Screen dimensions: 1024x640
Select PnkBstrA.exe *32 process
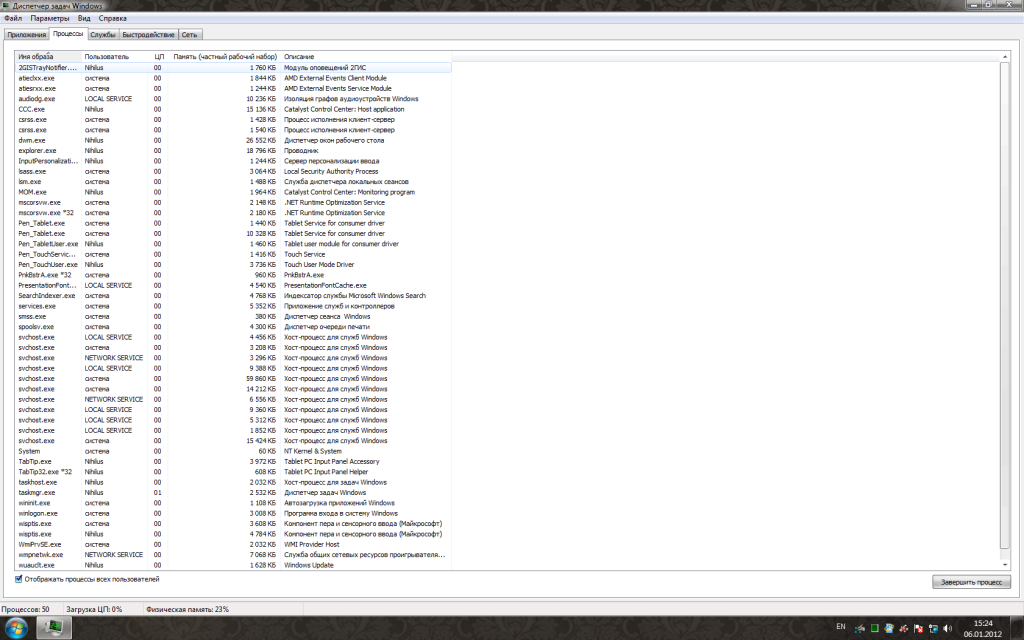coord(233,275)
